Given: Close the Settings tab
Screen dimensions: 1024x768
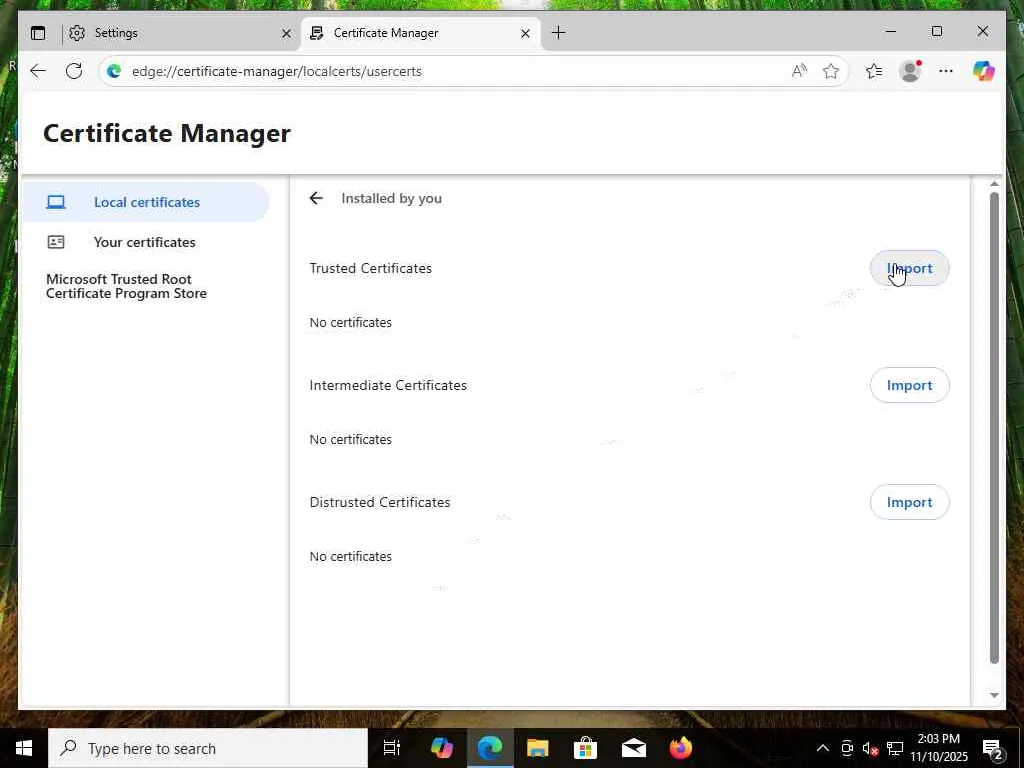Looking at the screenshot, I should click(286, 33).
